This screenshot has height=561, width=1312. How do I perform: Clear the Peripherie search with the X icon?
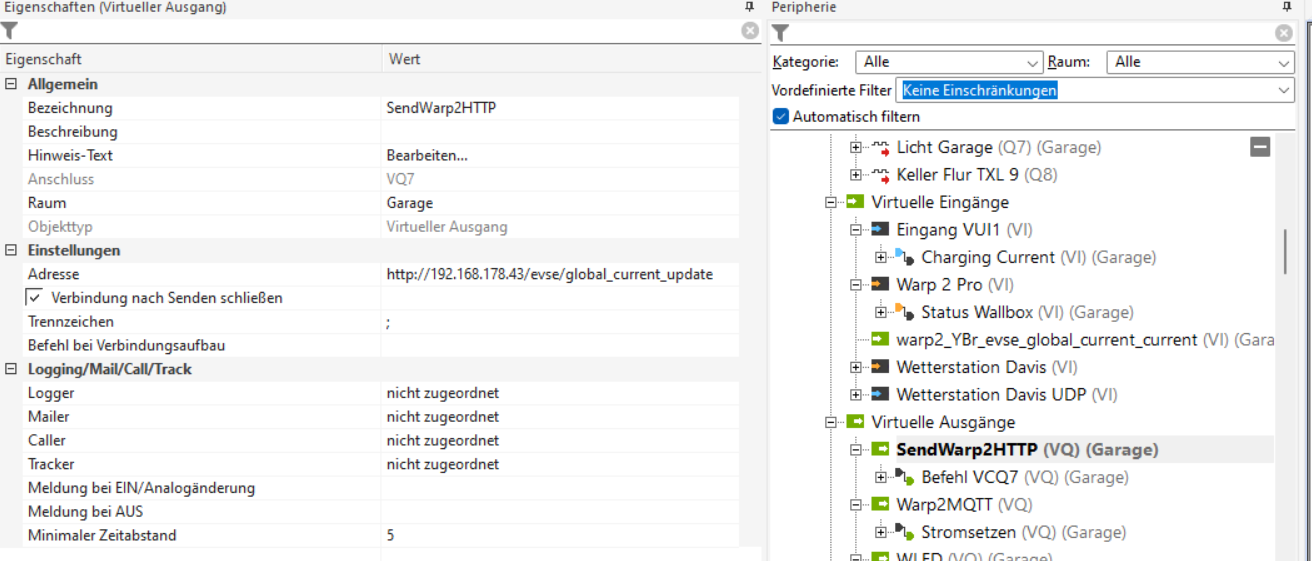click(1284, 33)
